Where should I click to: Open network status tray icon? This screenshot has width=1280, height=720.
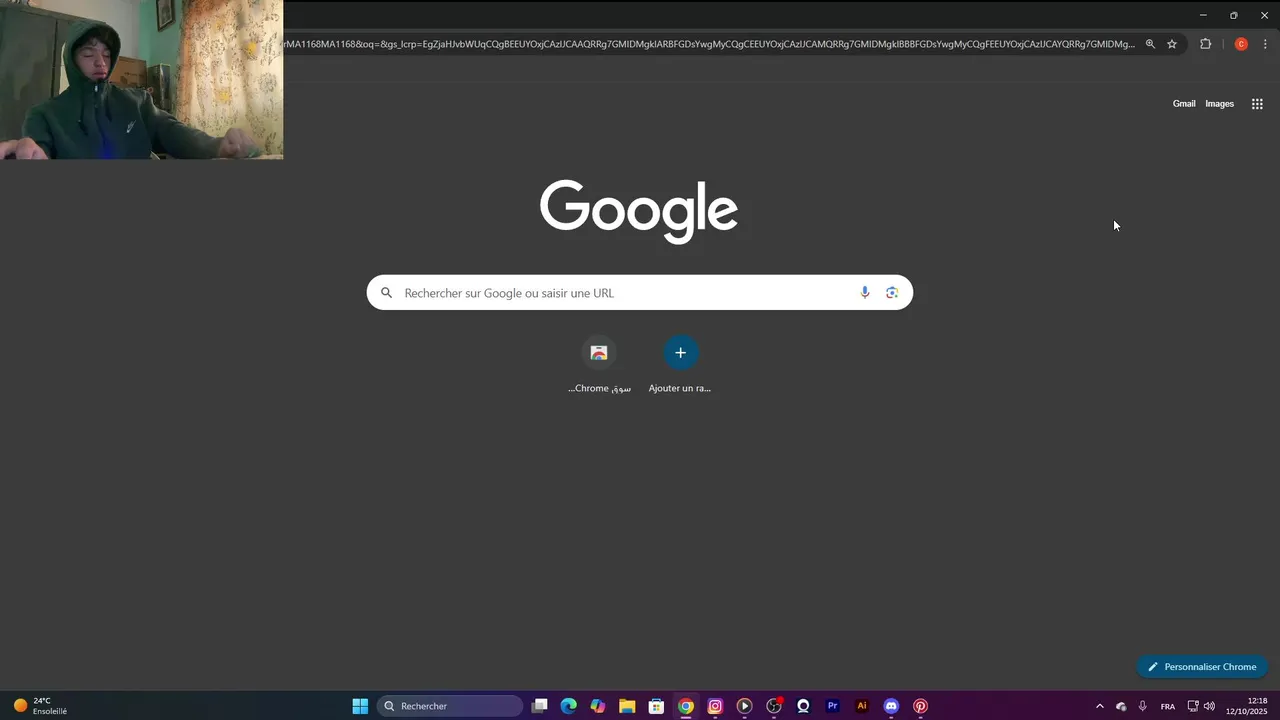pos(1193,706)
